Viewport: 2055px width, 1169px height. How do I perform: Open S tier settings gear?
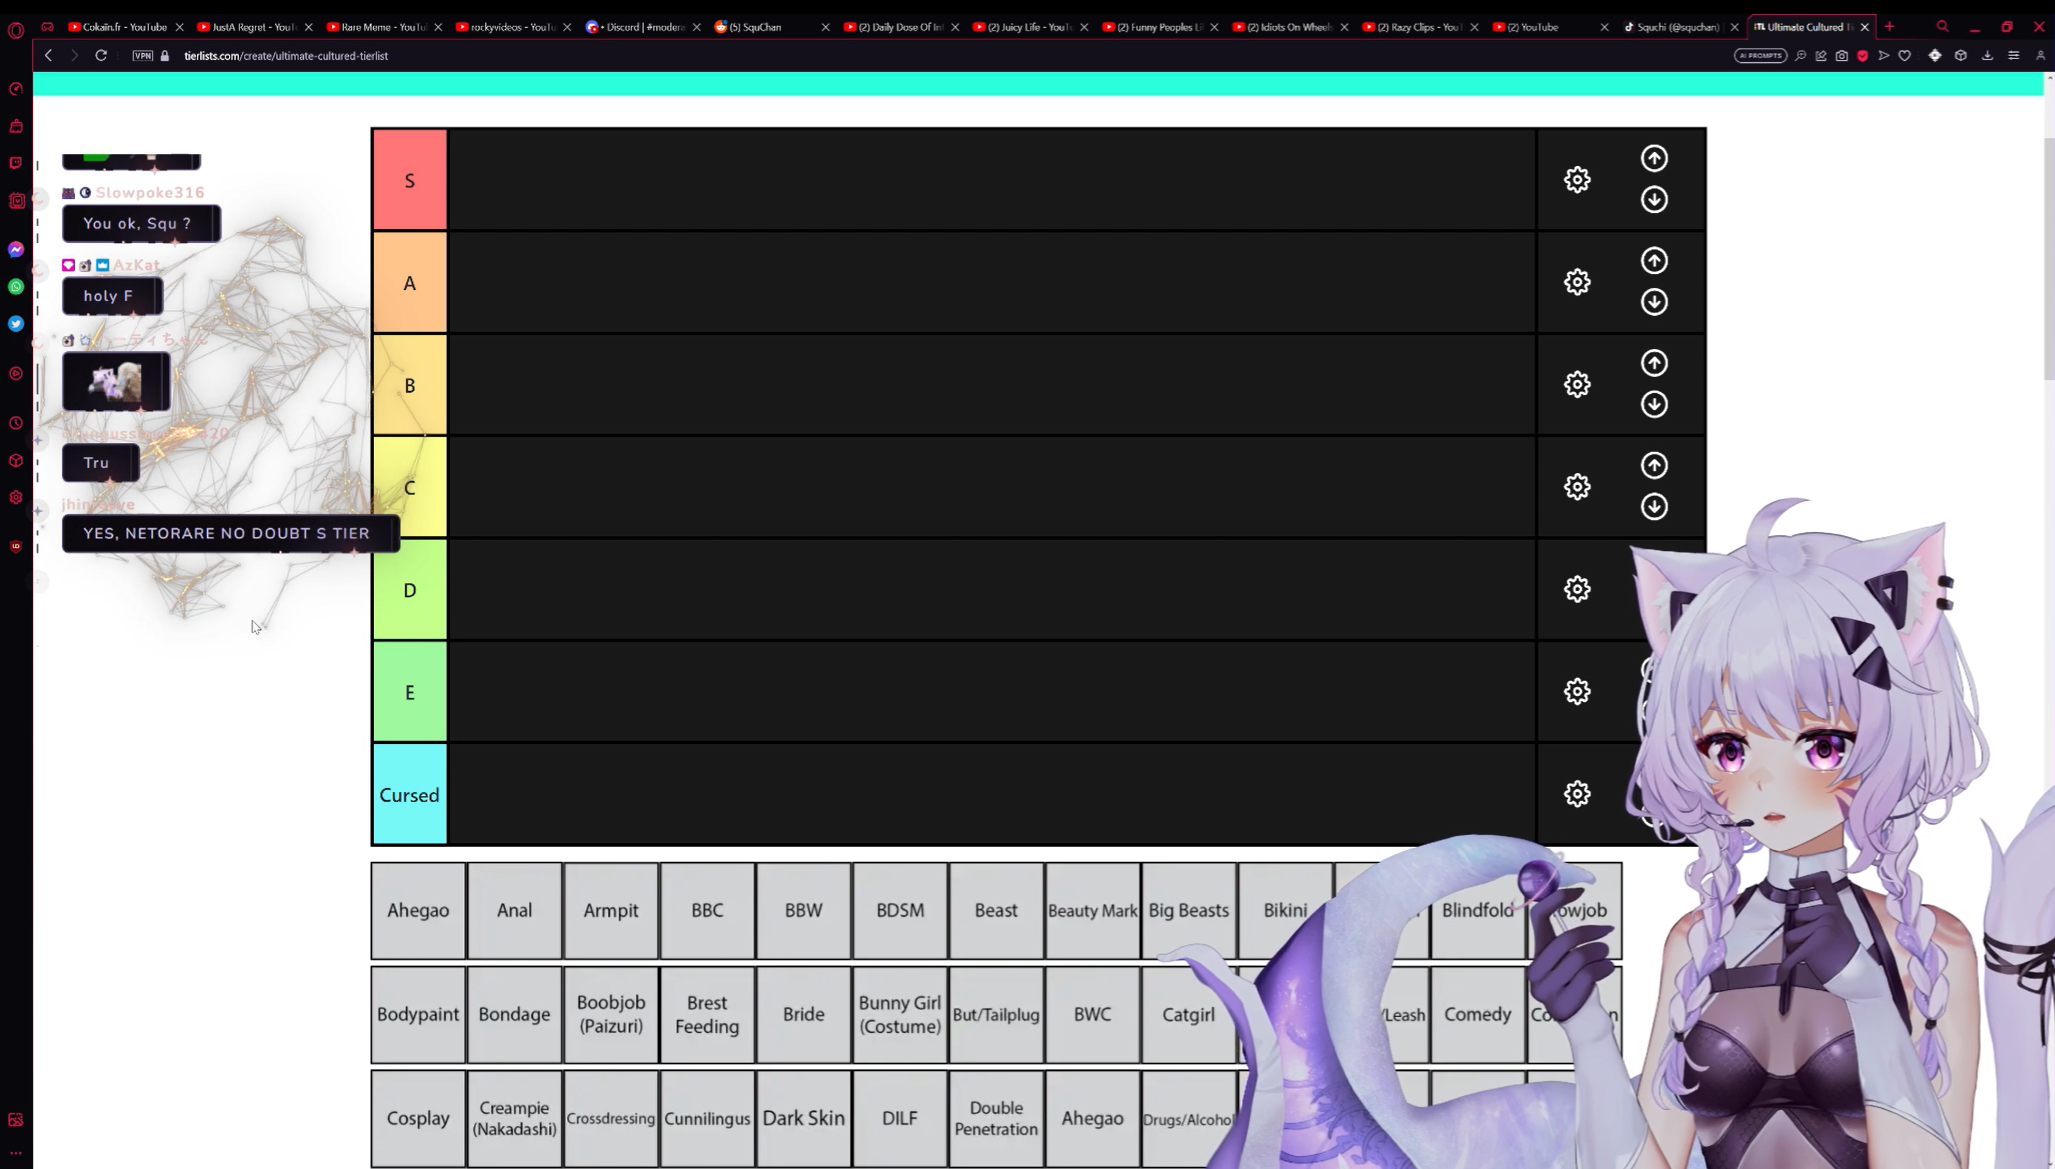click(1577, 180)
